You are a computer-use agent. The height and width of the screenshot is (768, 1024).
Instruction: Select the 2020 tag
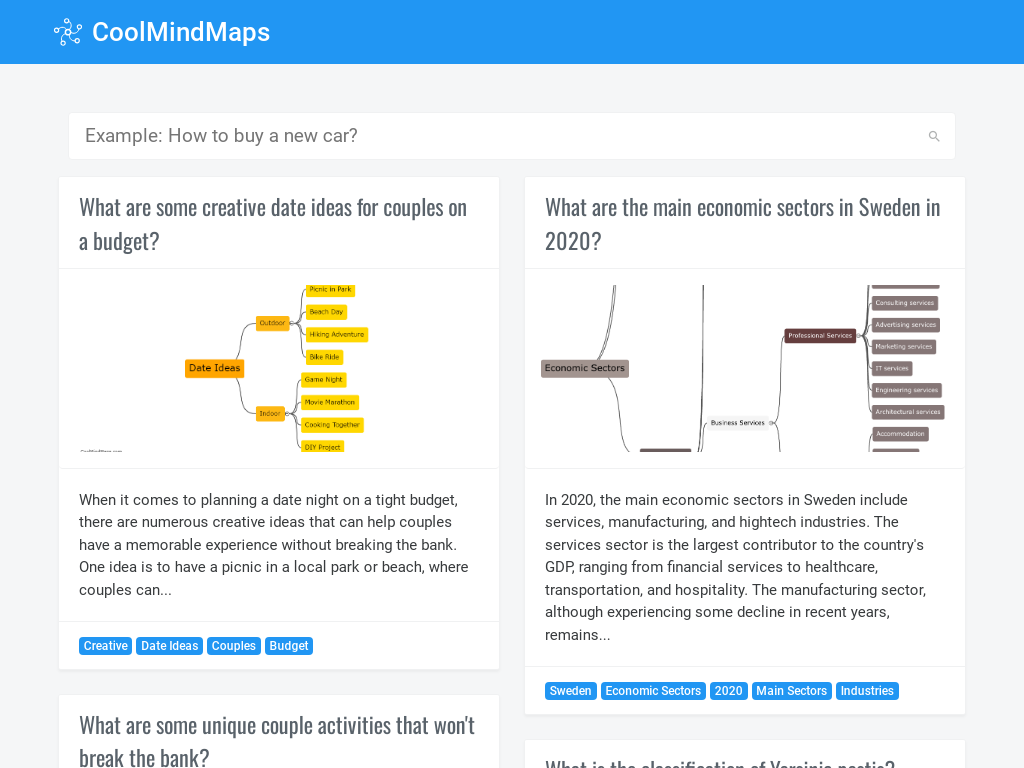tap(729, 691)
